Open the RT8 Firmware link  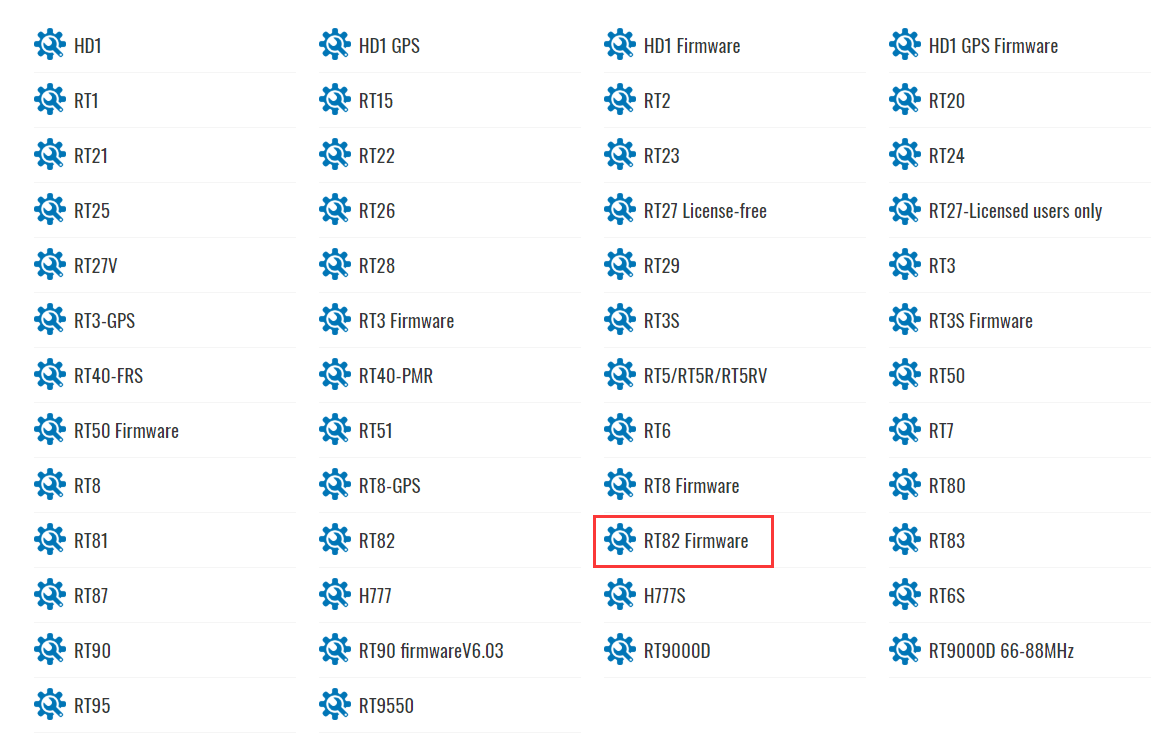tap(691, 486)
